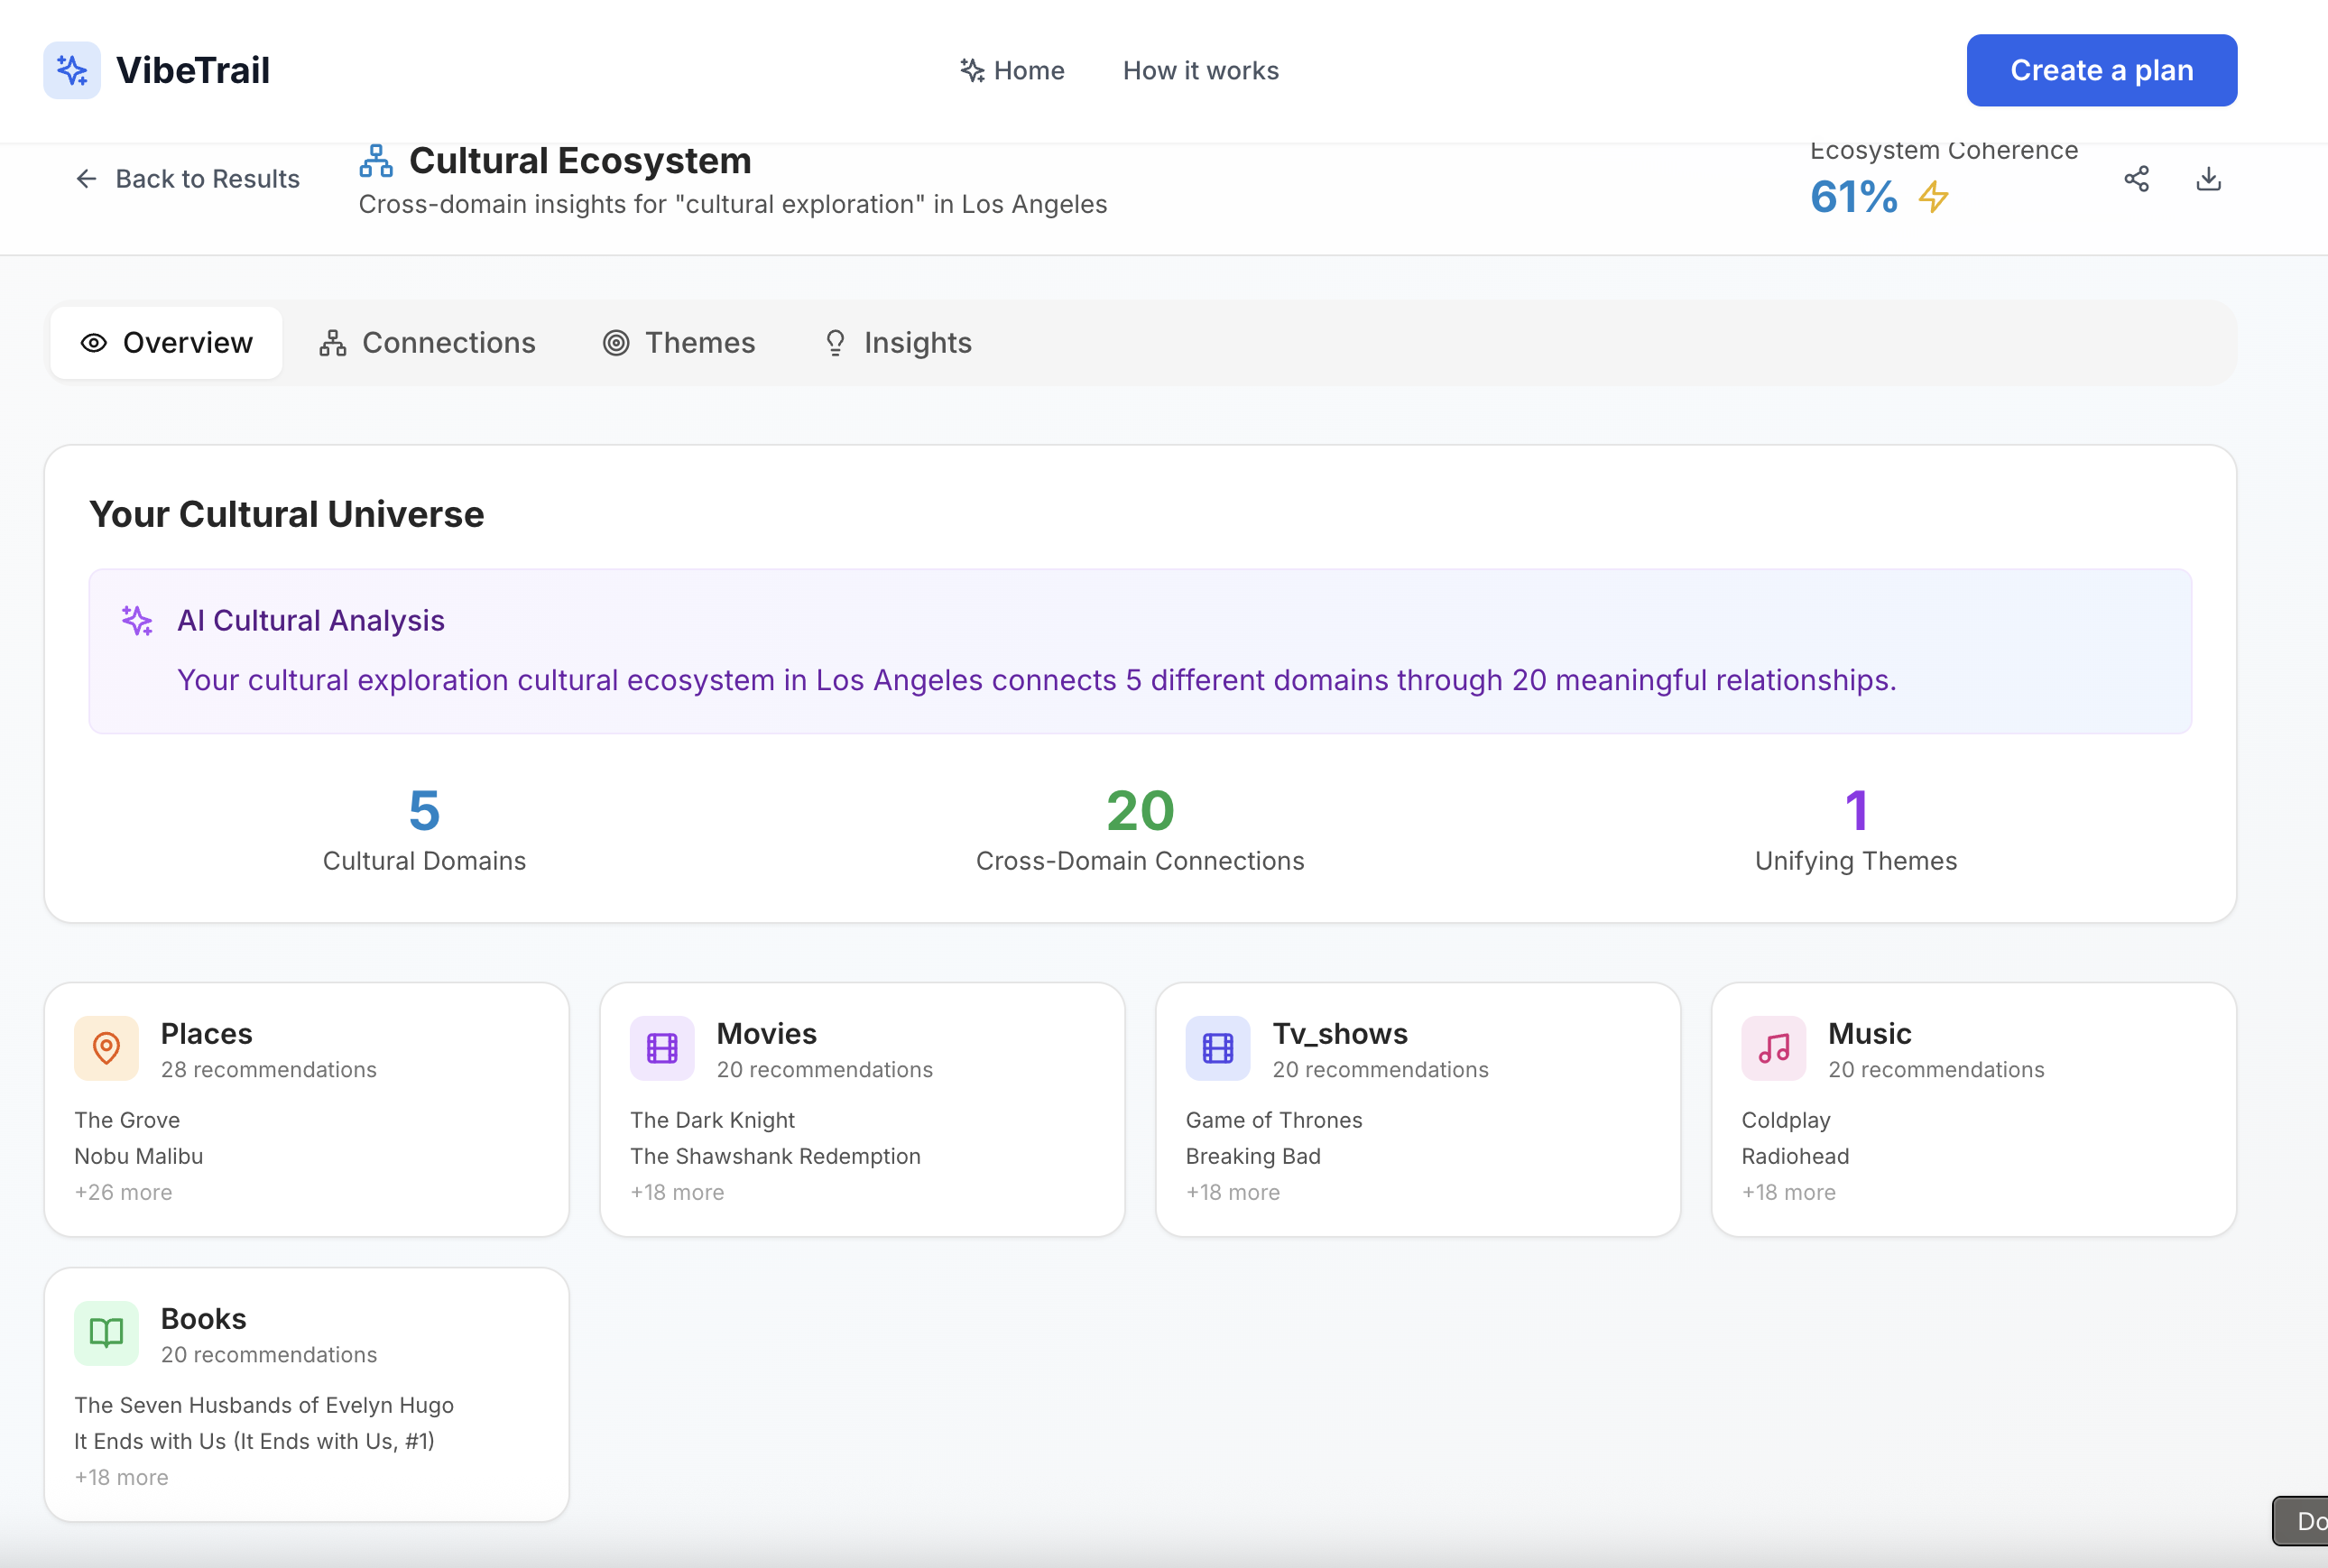The height and width of the screenshot is (1568, 2328).
Task: Open the Home navigation link
Action: point(1012,71)
